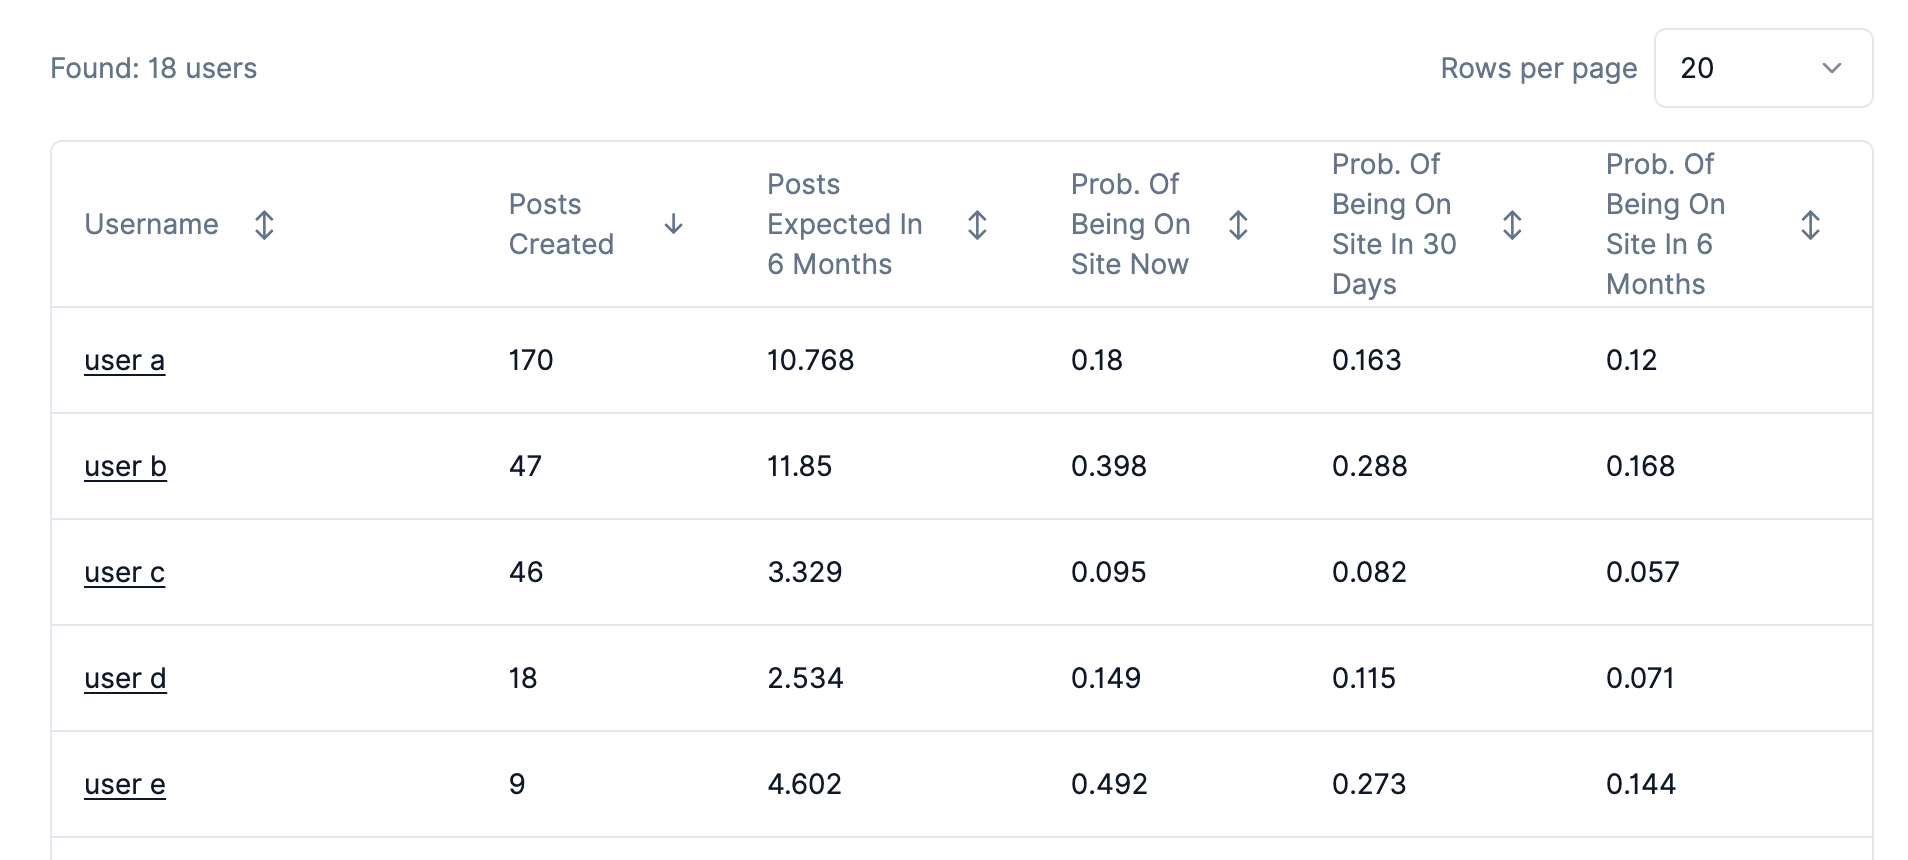Sort by Prob. Of Being On Site Now icon
Viewport: 1908px width, 860px height.
[1238, 224]
